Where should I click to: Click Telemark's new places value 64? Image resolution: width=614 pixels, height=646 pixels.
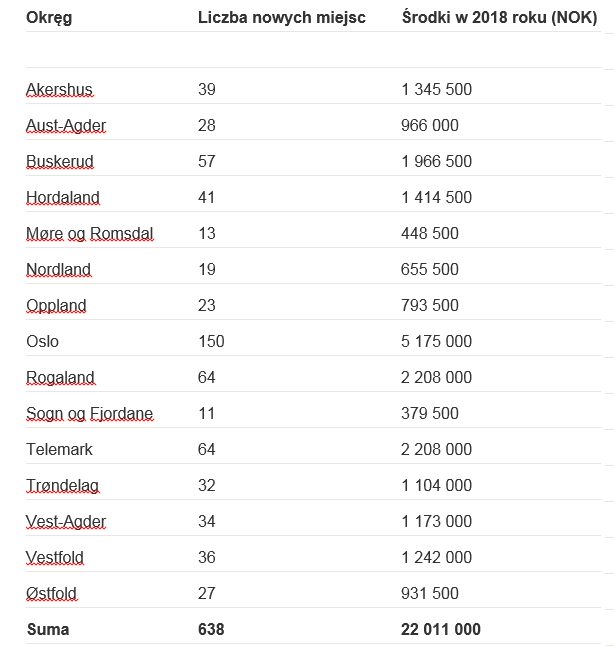coord(207,449)
